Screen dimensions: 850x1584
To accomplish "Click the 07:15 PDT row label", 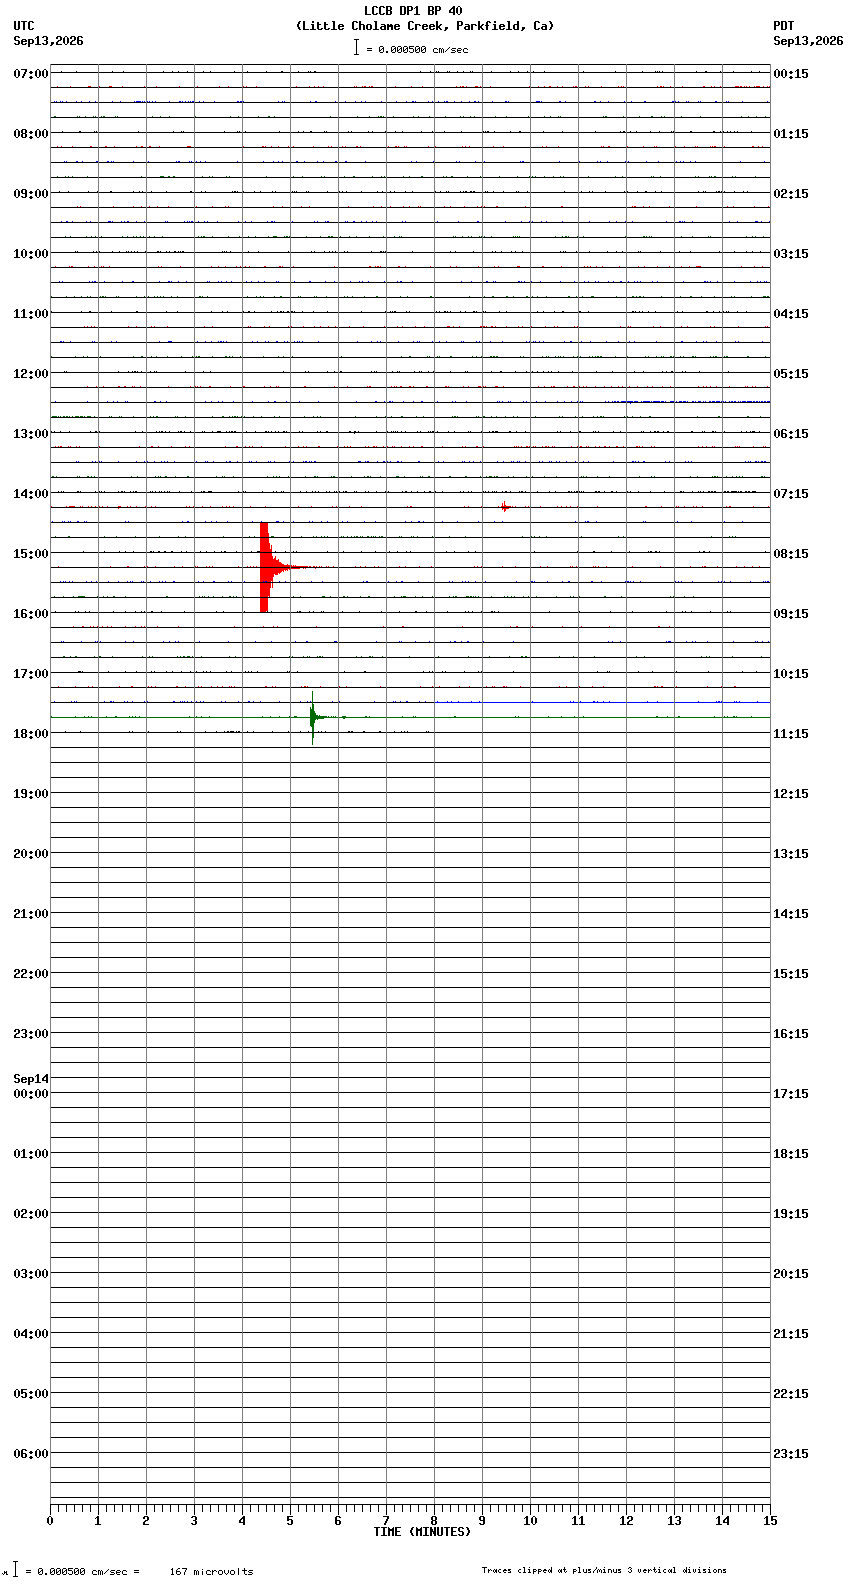I will (x=791, y=494).
